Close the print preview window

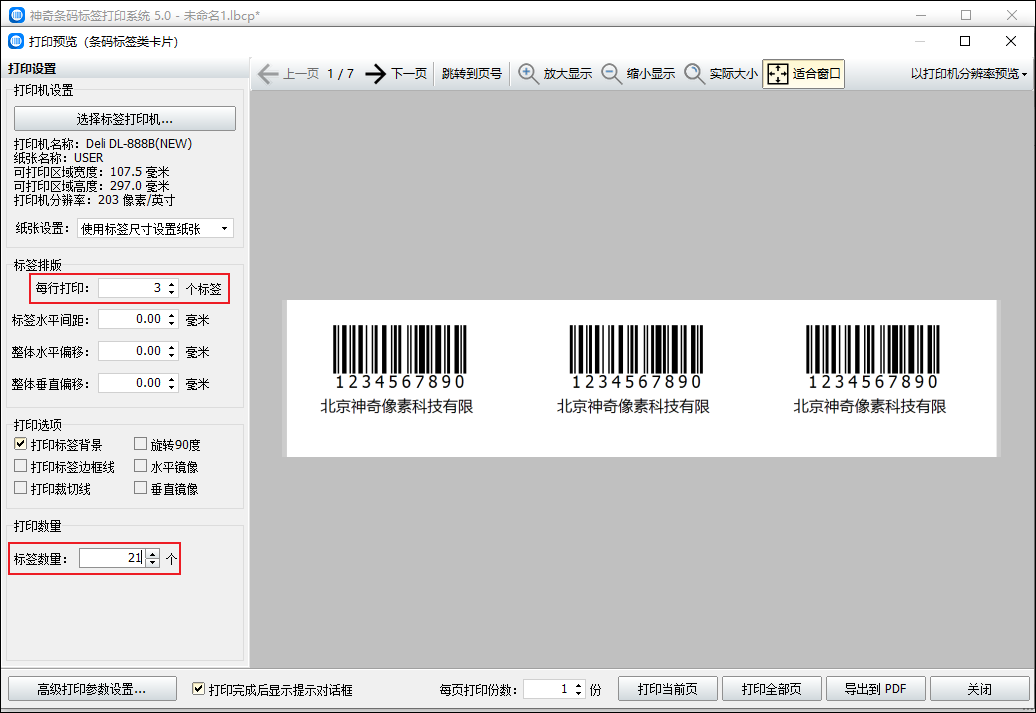point(1010,41)
